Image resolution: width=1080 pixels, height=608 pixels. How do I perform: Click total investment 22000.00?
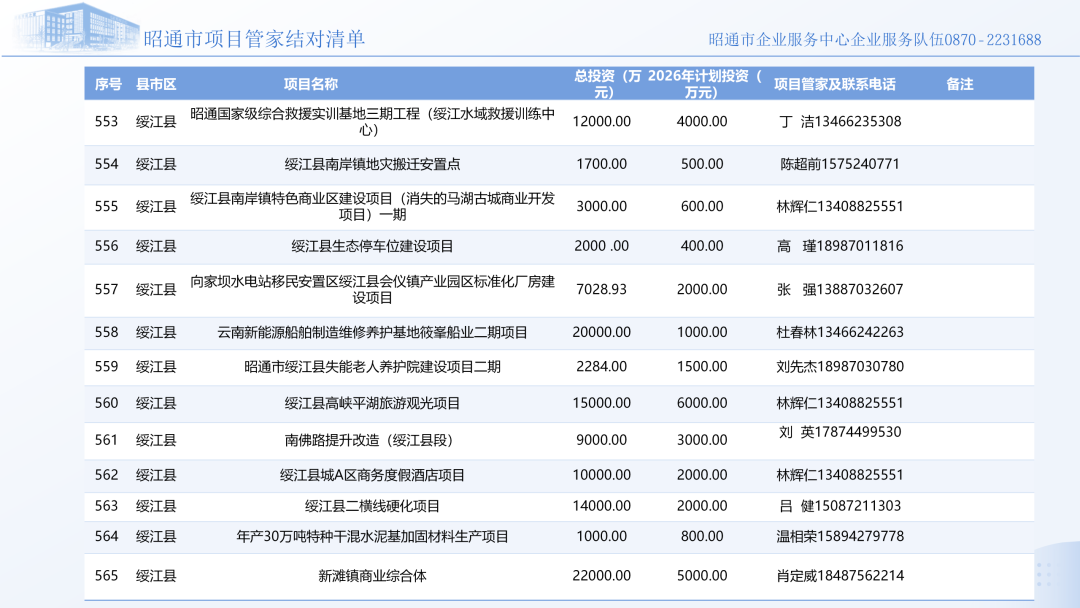(601, 576)
